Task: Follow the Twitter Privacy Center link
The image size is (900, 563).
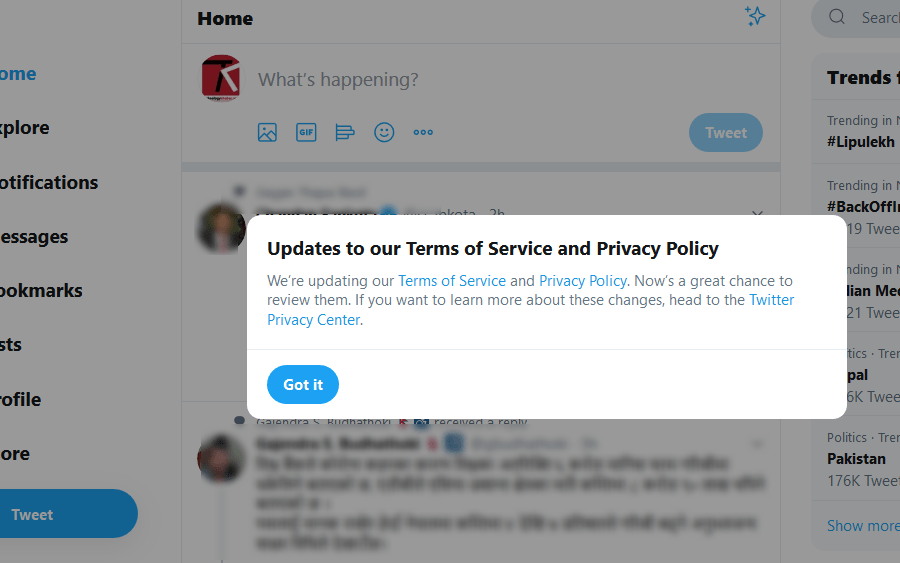Action: click(770, 300)
